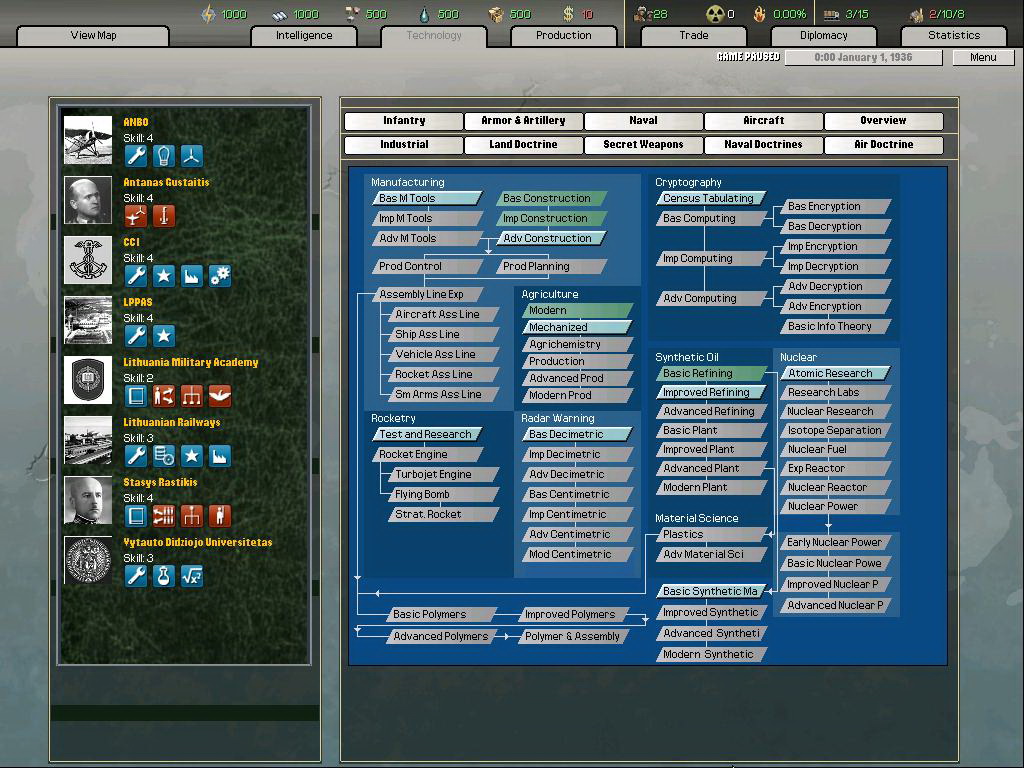
Task: Click the factory icon under Lithuanian Railways
Action: [220, 456]
